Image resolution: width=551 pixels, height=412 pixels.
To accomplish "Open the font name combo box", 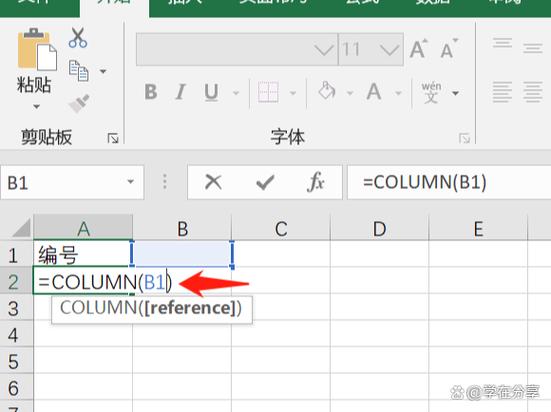I will tap(237, 50).
